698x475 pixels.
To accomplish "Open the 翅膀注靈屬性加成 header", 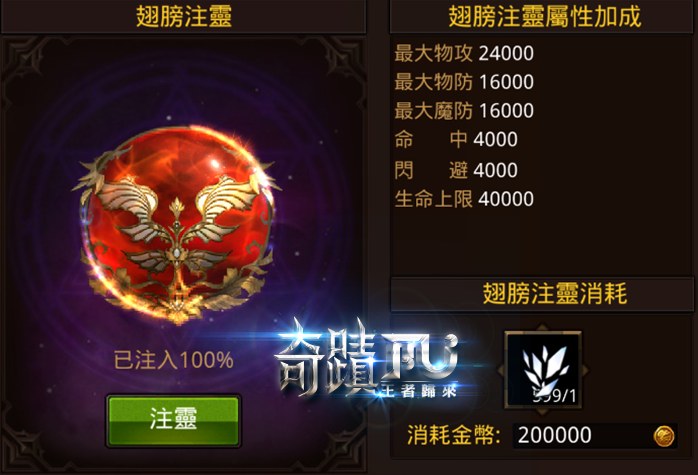I will (x=544, y=16).
